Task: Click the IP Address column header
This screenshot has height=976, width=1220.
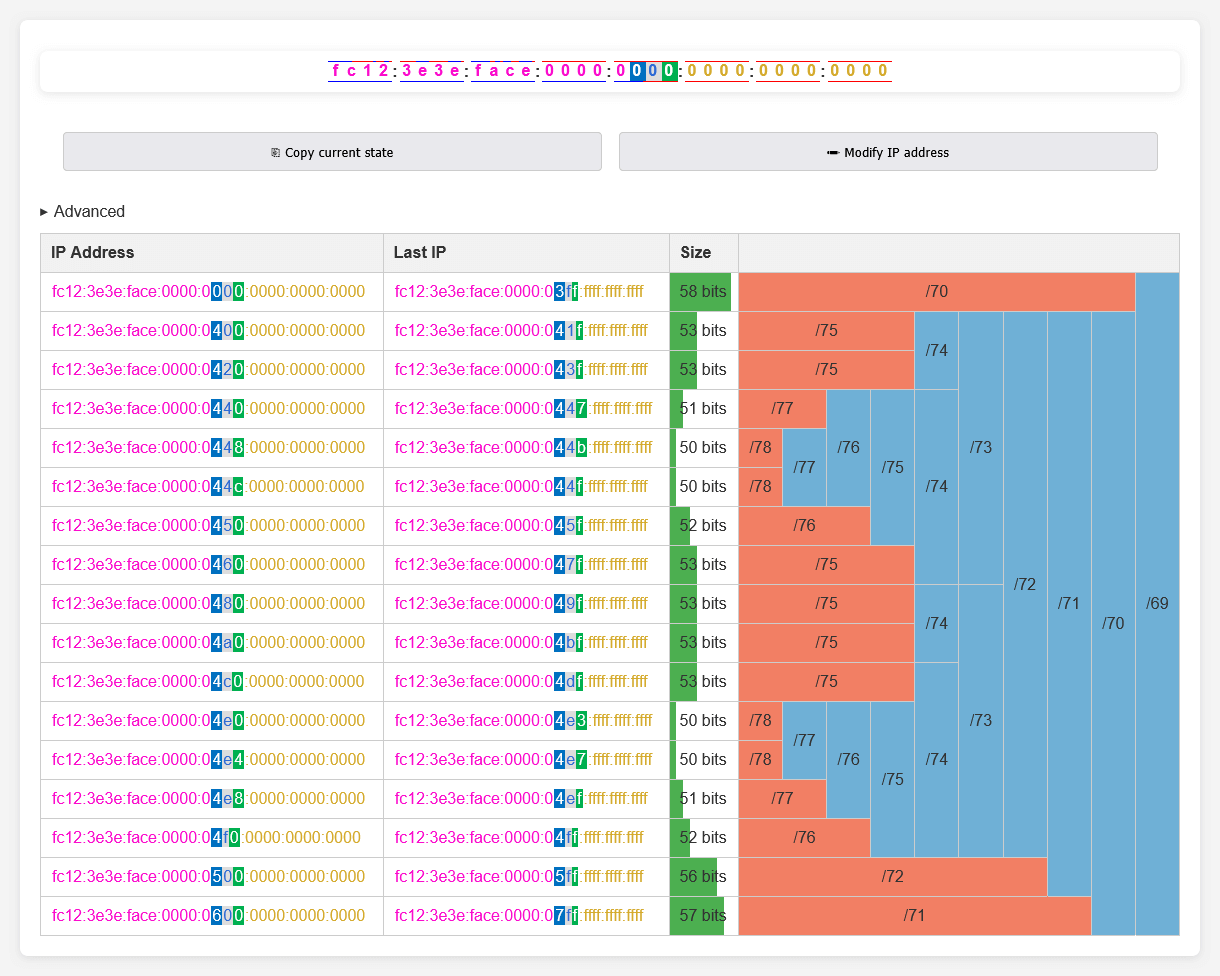Action: click(211, 253)
